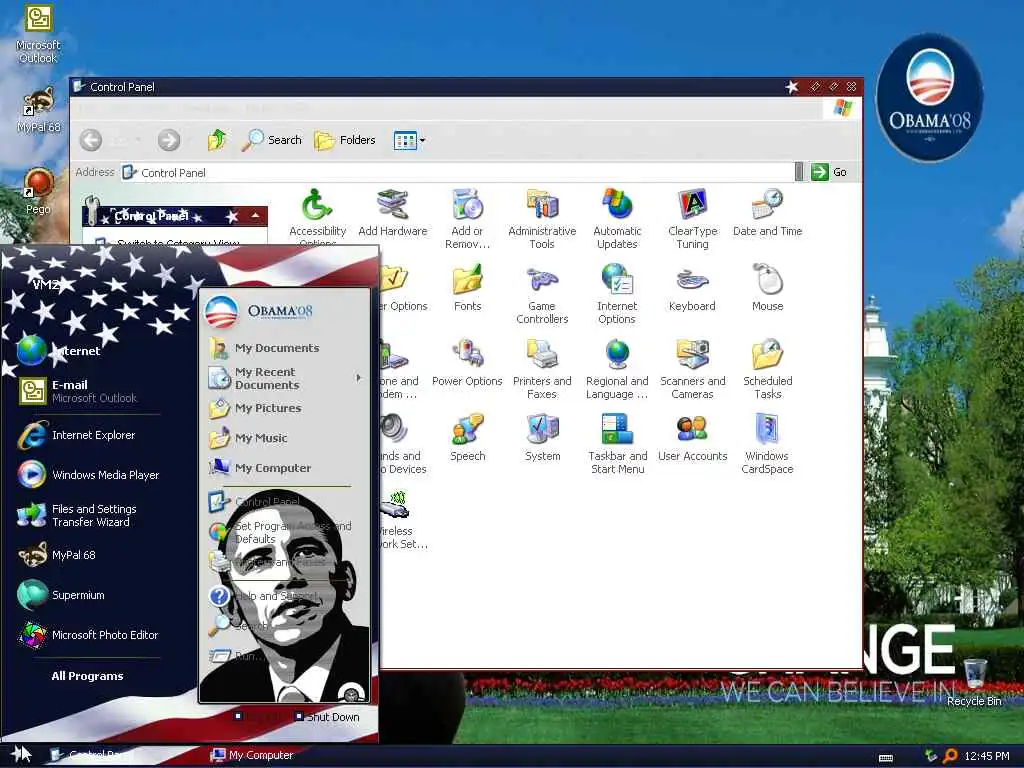Open Pego desktop shortcut
Viewport: 1024px width, 768px height.
pyautogui.click(x=38, y=191)
